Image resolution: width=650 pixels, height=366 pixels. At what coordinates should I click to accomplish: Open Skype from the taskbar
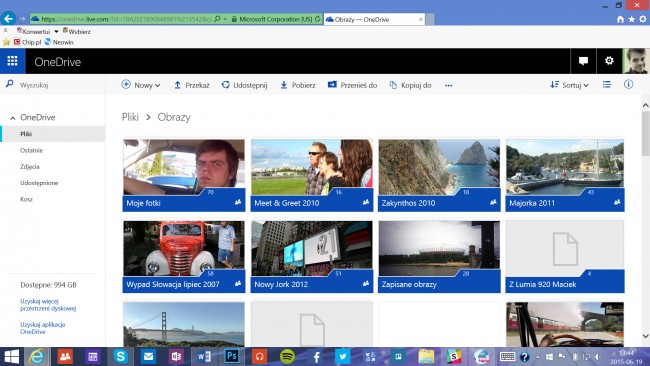click(120, 356)
